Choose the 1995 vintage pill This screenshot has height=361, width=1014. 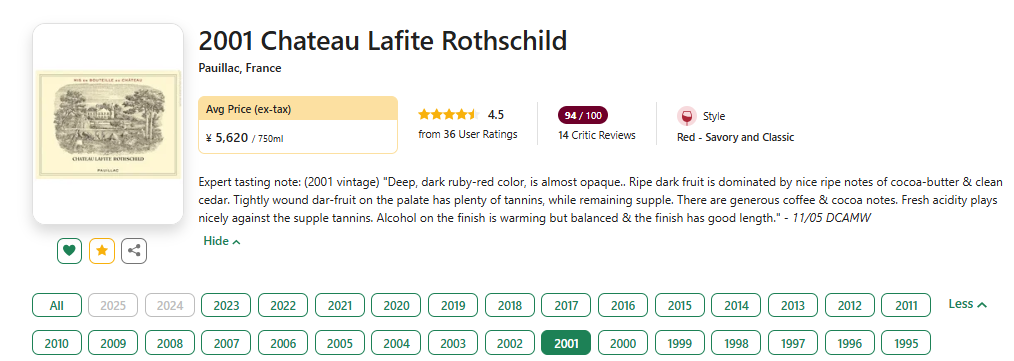(x=906, y=343)
